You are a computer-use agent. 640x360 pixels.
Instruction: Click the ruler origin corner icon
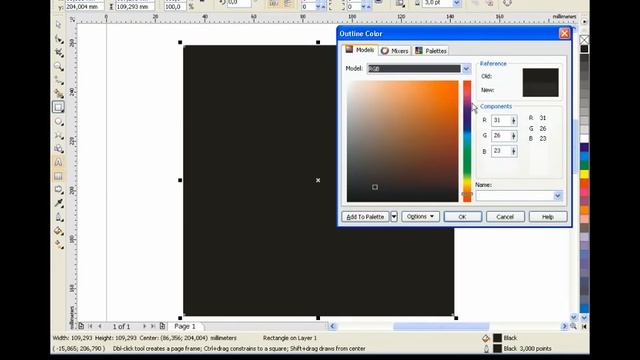point(72,19)
